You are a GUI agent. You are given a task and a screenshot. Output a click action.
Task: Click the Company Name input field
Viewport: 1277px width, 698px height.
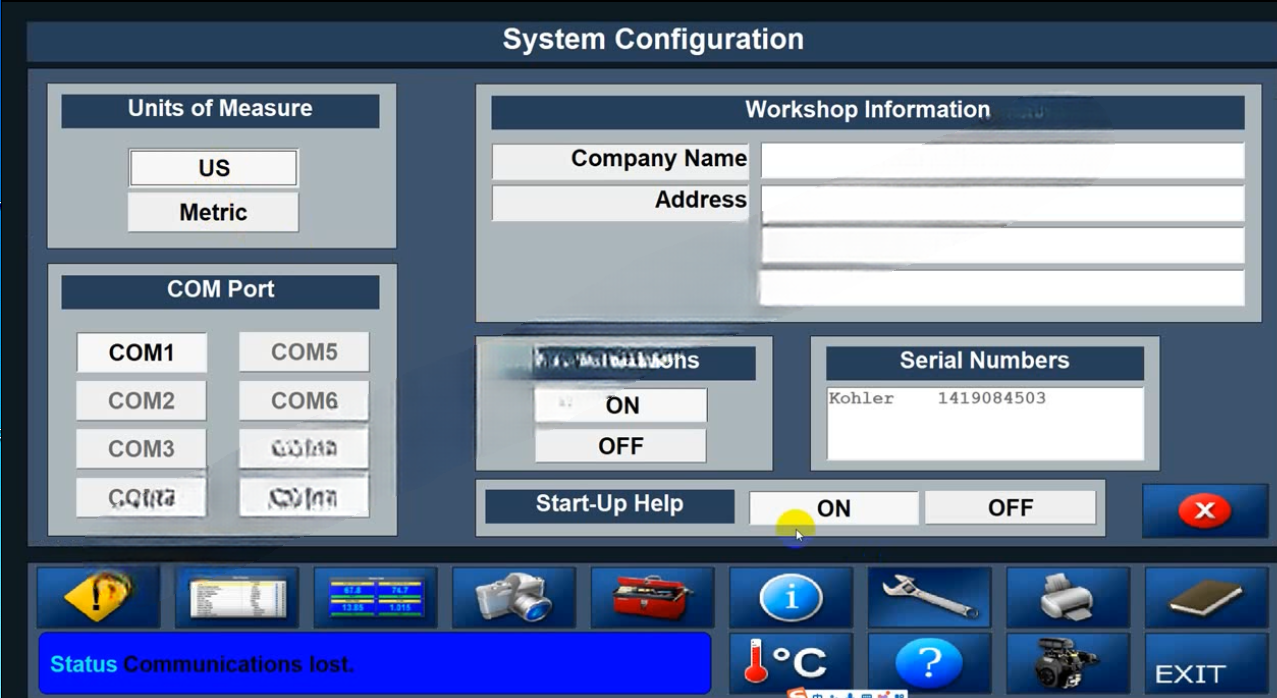(x=1002, y=161)
